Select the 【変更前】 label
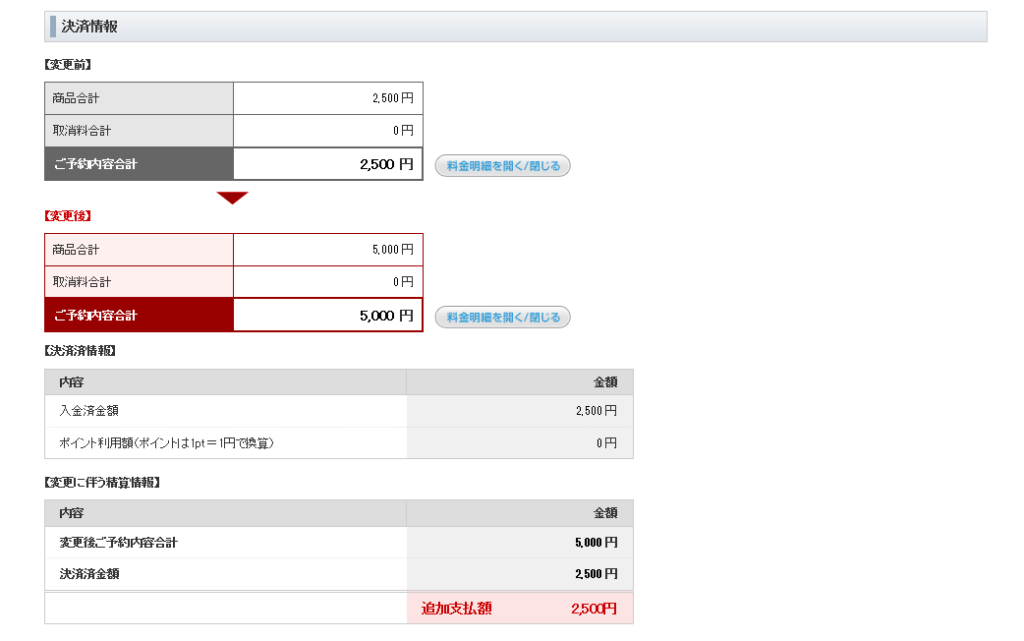The image size is (1024, 641). [x=68, y=65]
